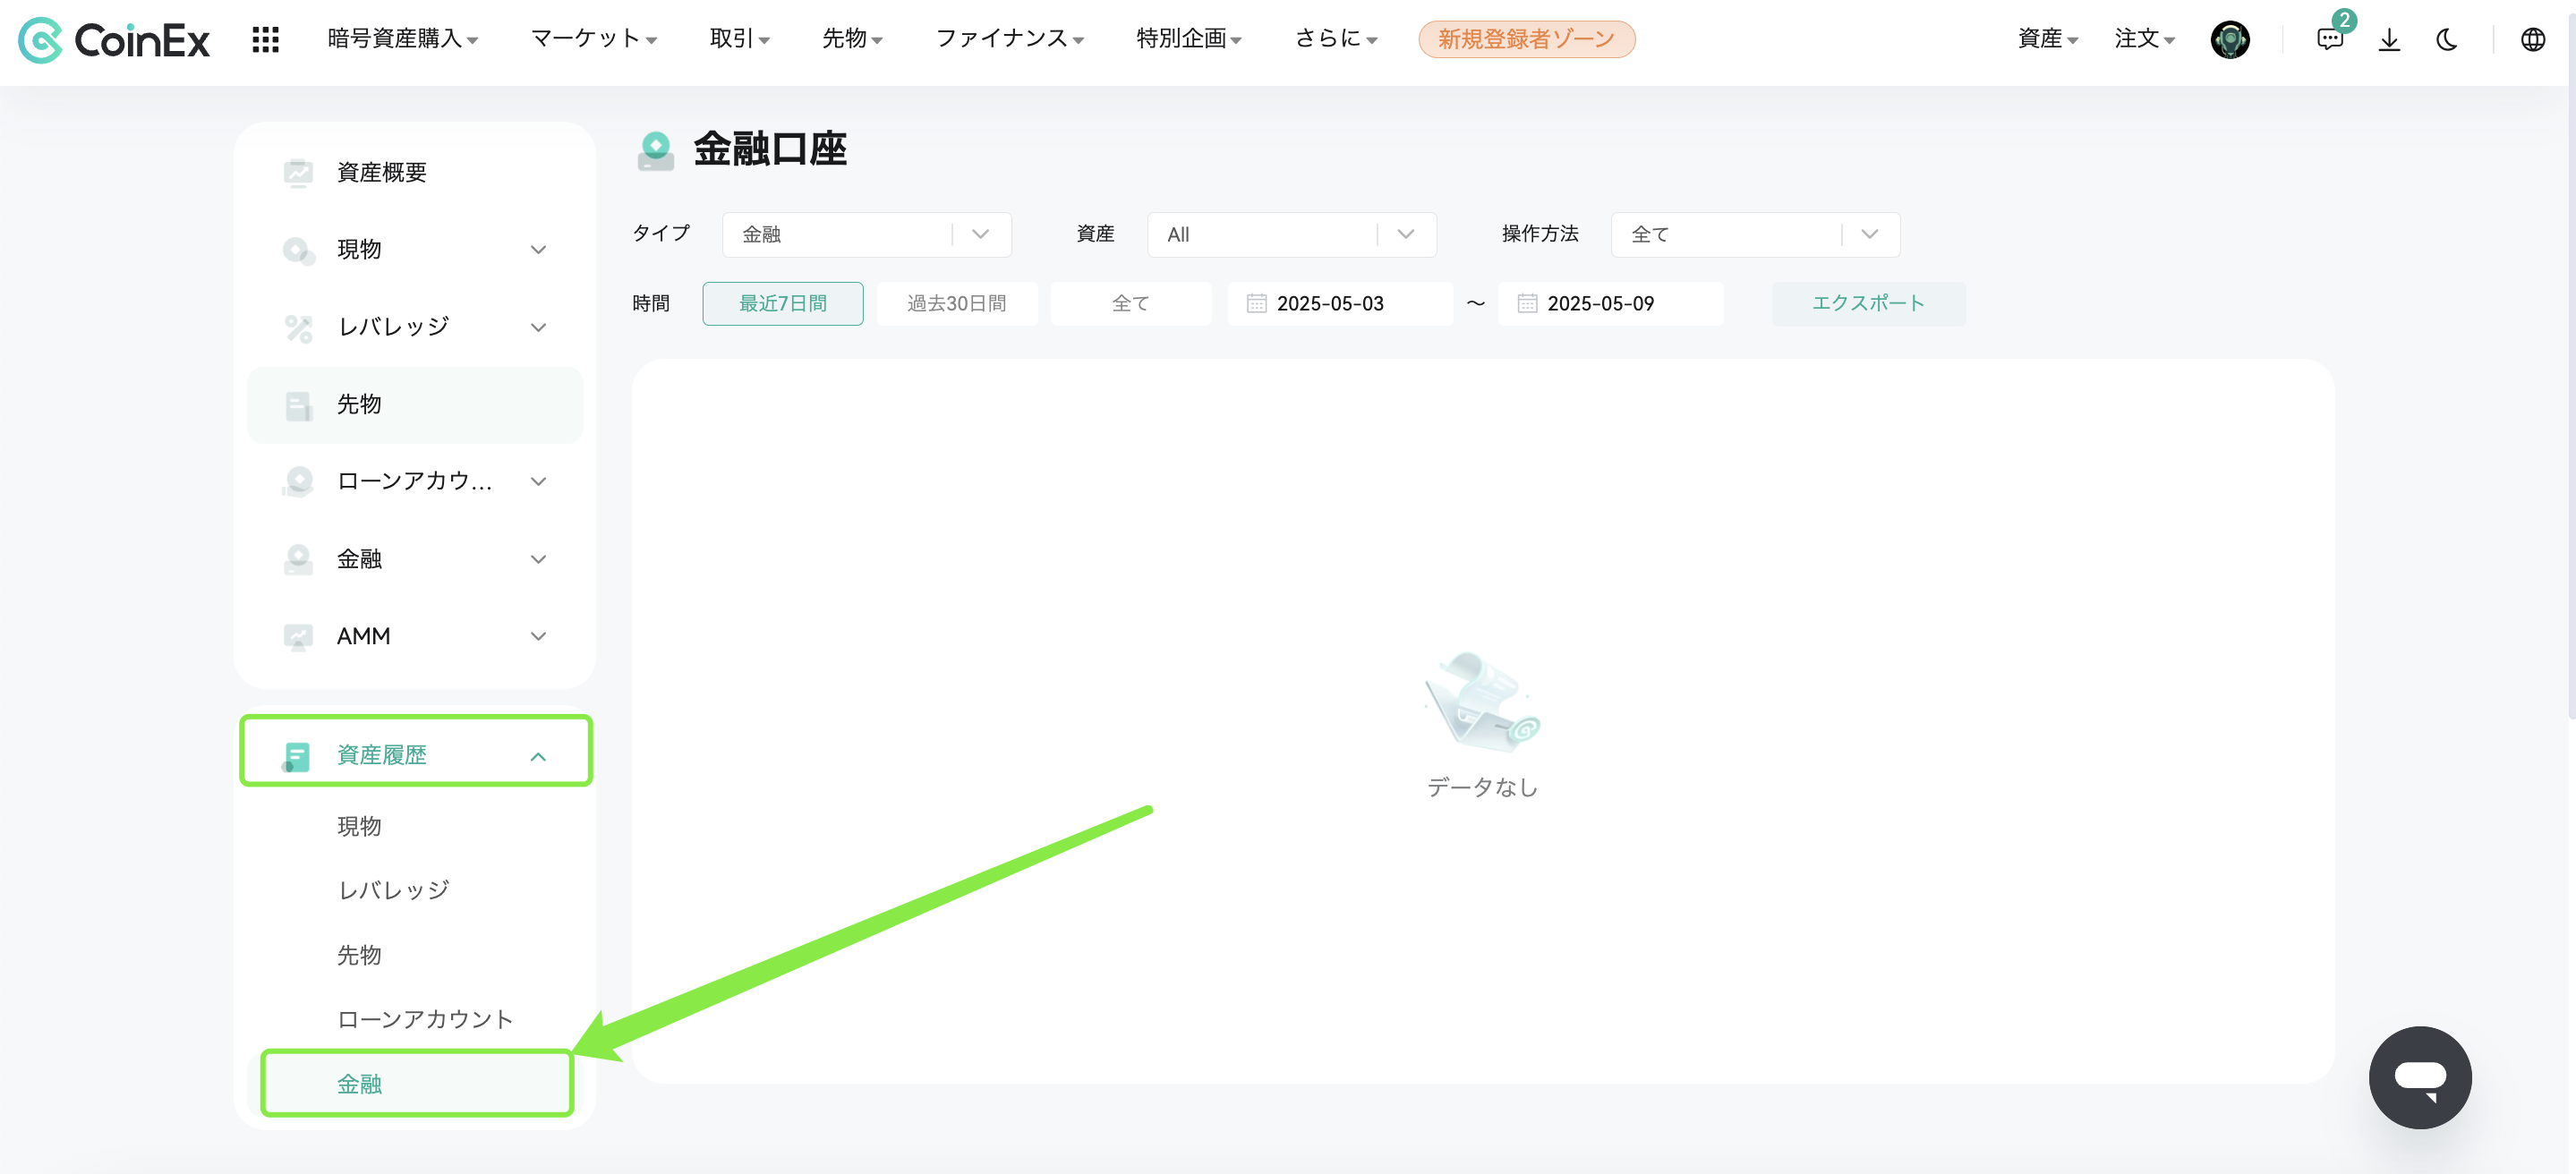Open ローンアカウント under 資産履歴
Image resolution: width=2576 pixels, height=1174 pixels.
[x=425, y=1019]
